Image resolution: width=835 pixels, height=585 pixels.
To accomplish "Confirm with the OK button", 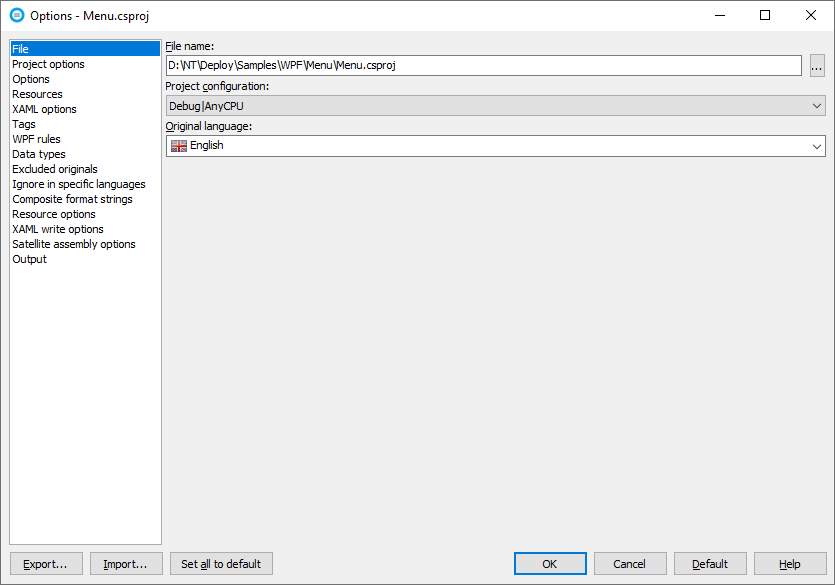I will click(550, 564).
